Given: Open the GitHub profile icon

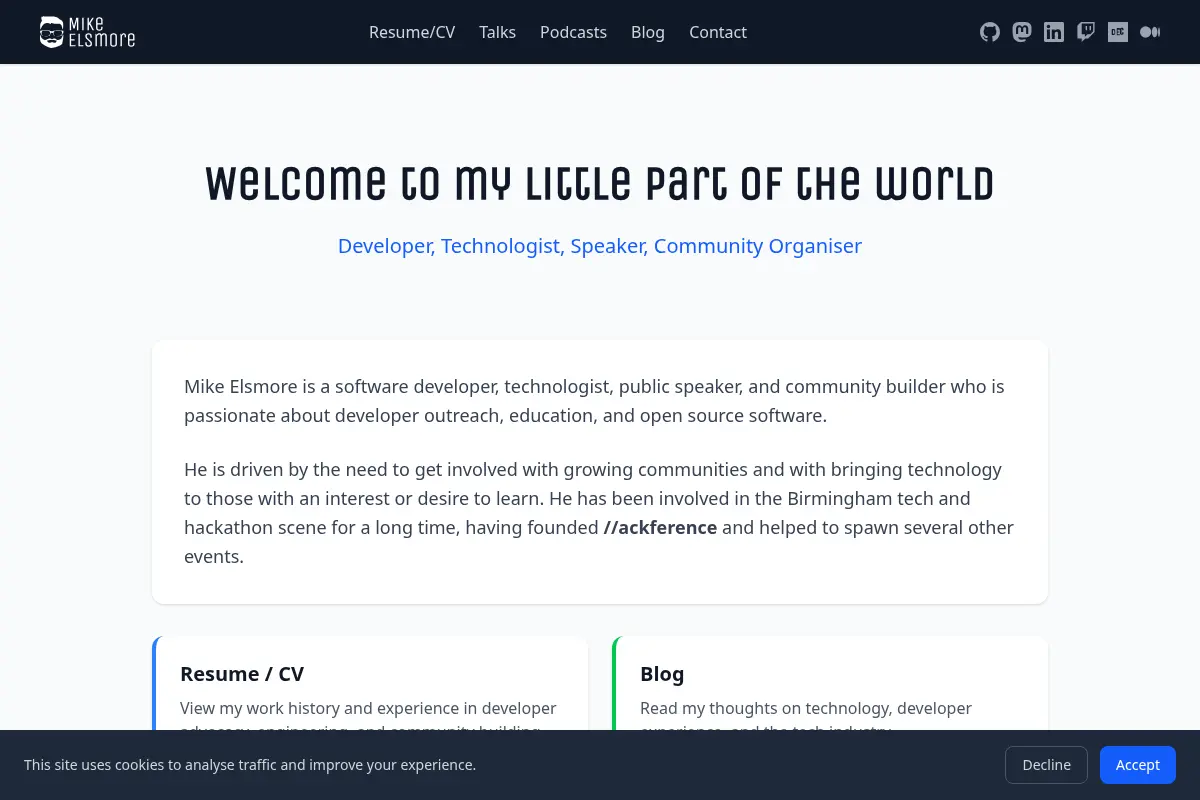Looking at the screenshot, I should 990,32.
